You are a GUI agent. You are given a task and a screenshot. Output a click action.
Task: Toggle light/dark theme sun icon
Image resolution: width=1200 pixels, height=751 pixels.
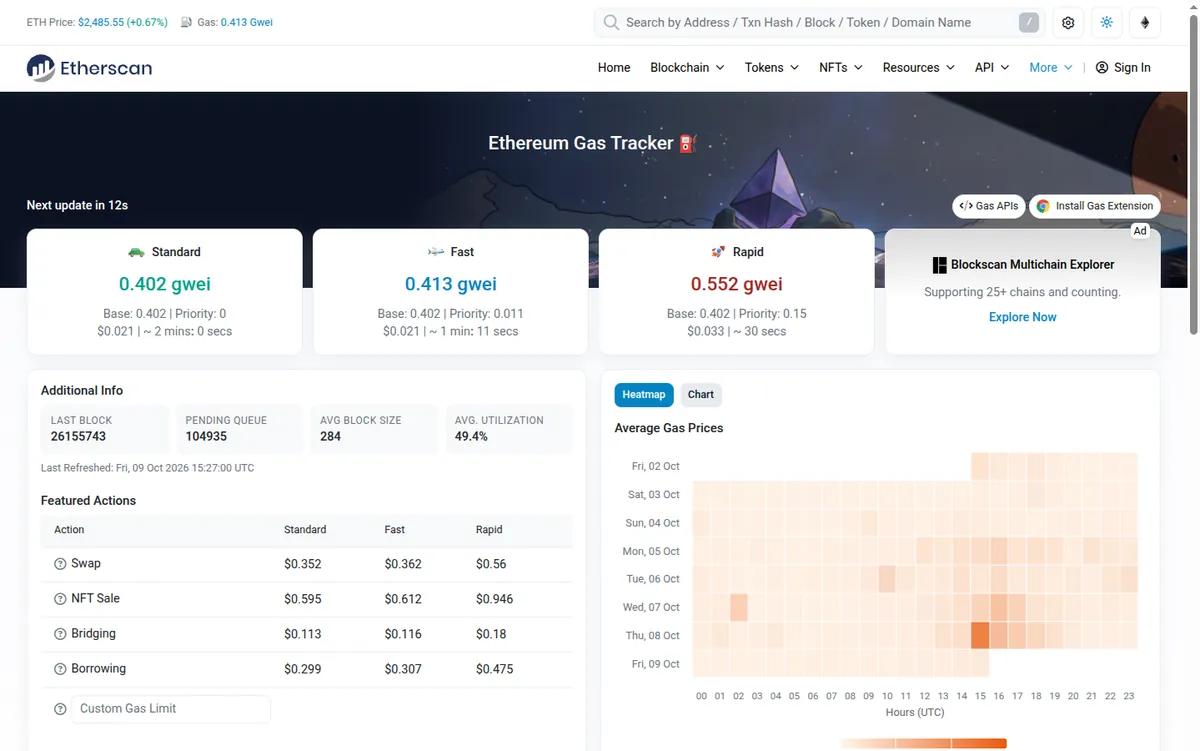pyautogui.click(x=1106, y=23)
